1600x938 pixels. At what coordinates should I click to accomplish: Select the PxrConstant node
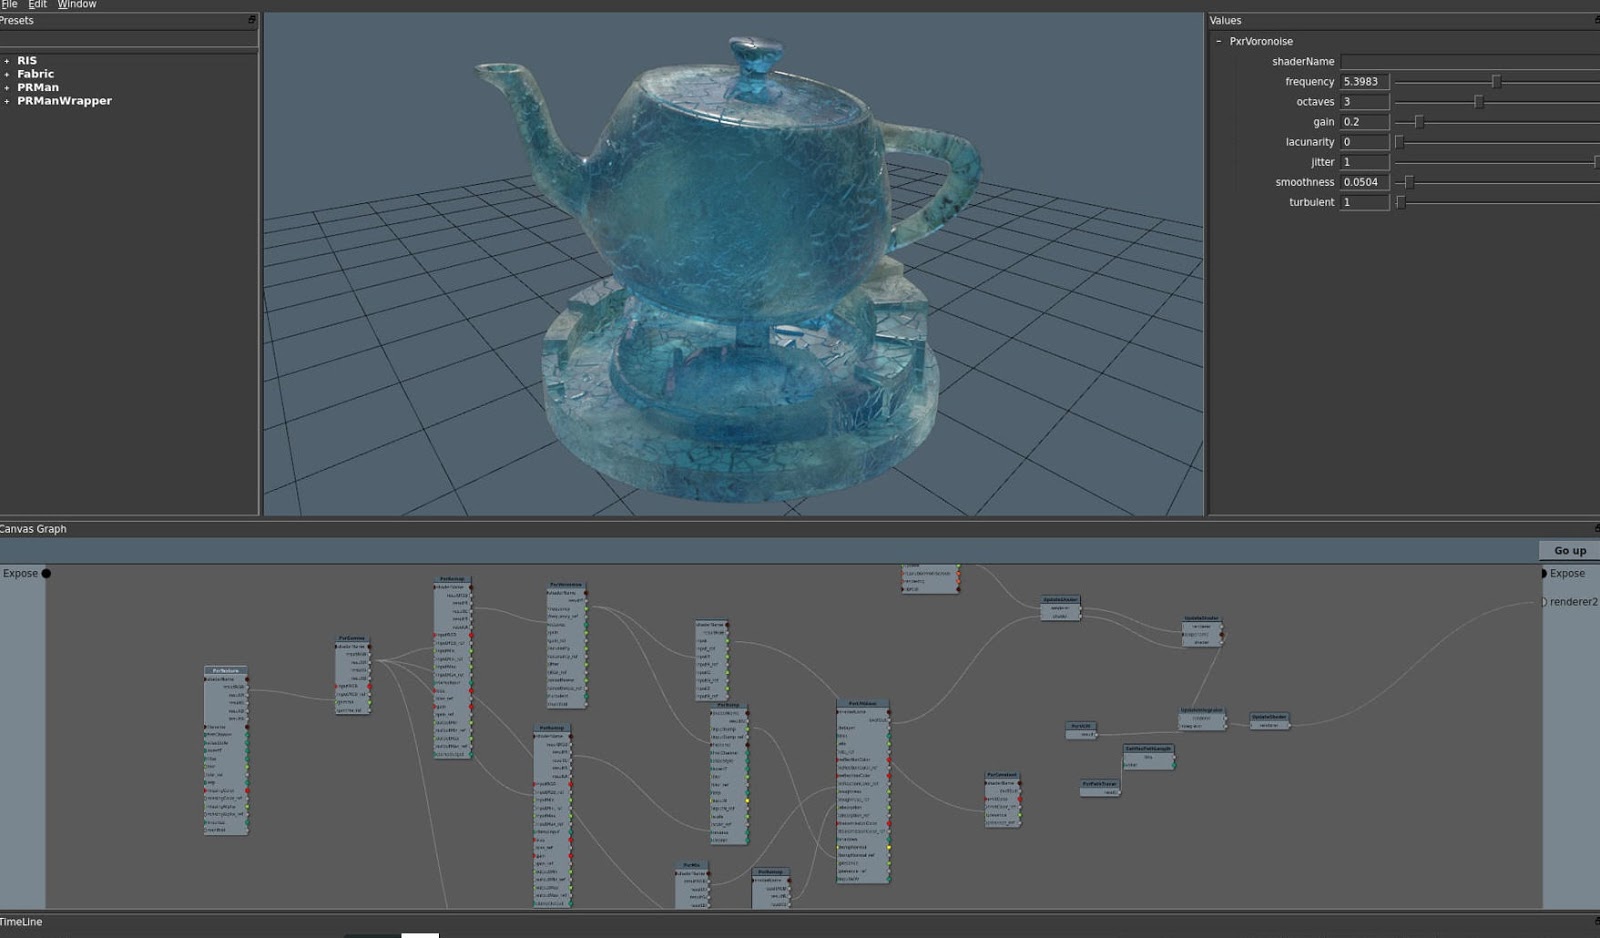coord(1000,773)
